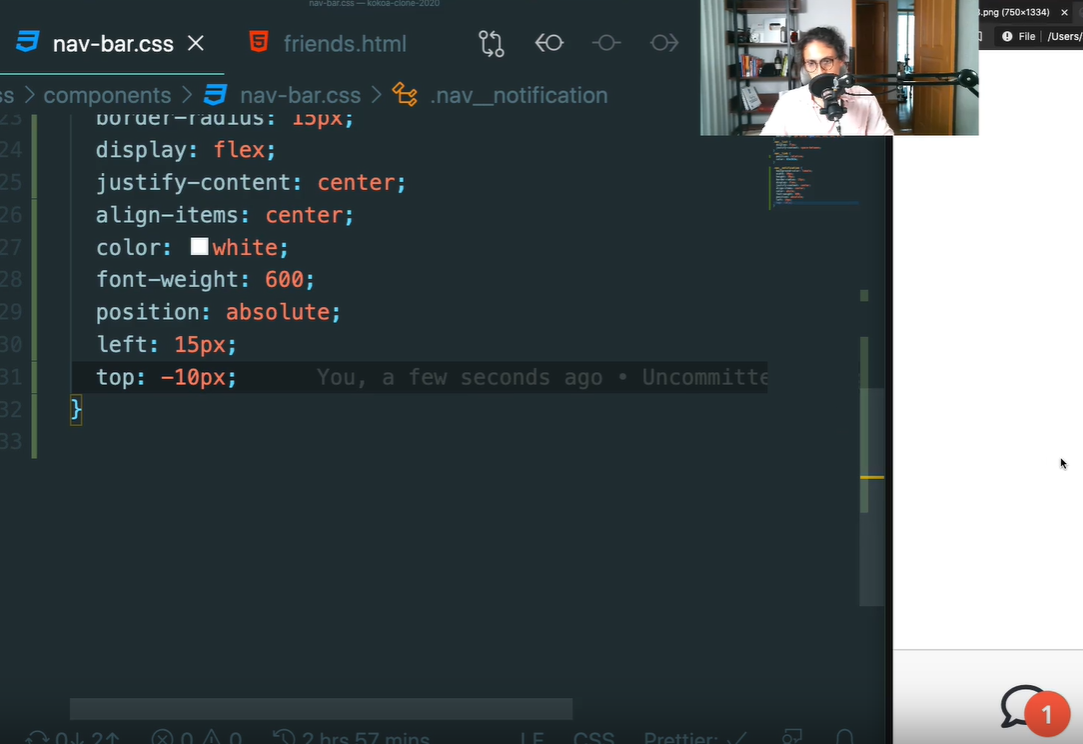Screen dimensions: 1083x744
Task: Switch to the nav-bar.css editor tab
Action: tap(111, 44)
